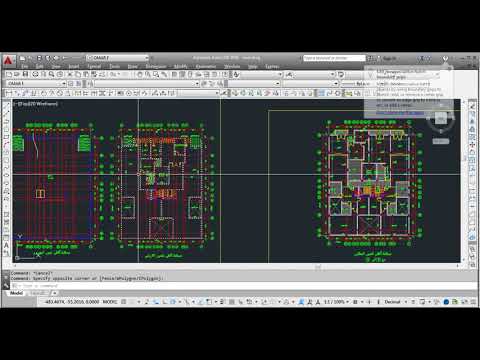Toggle Snap mode in status bar
The width and height of the screenshot is (480, 360).
[x=132, y=302]
